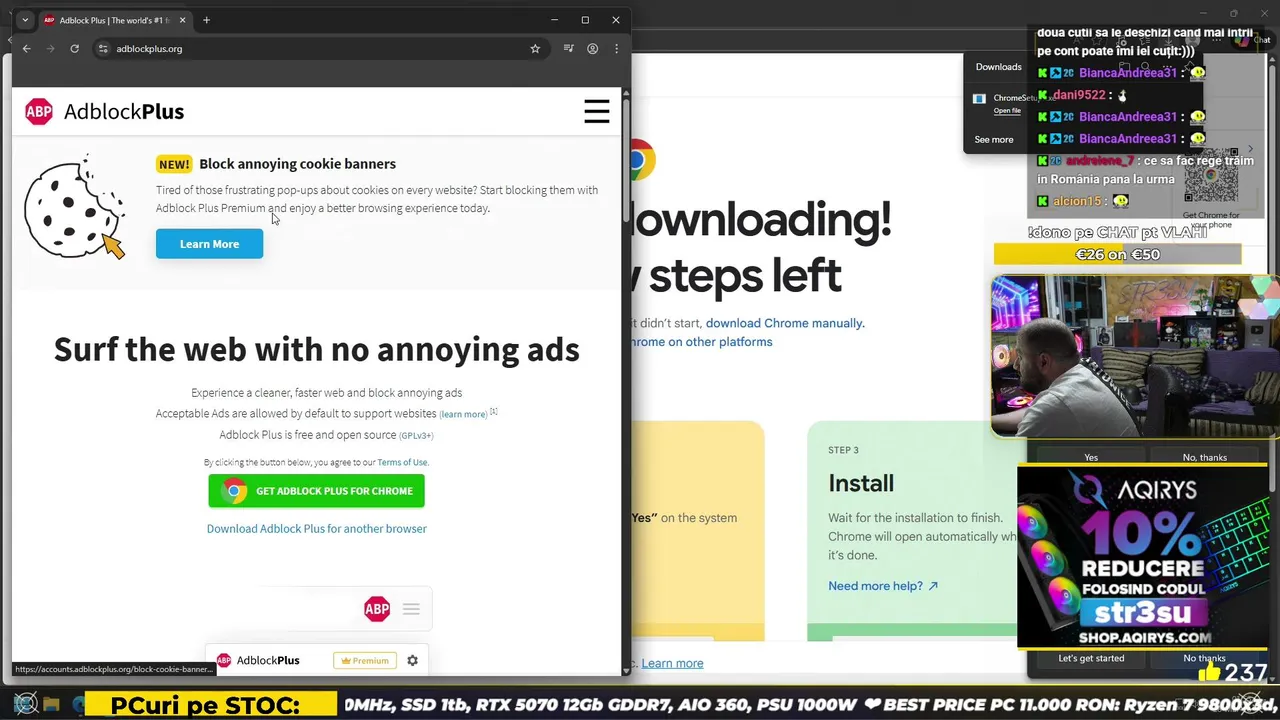Click the ChromeSetup file icon in Downloads
Viewport: 1280px width, 720px height.
(x=980, y=99)
